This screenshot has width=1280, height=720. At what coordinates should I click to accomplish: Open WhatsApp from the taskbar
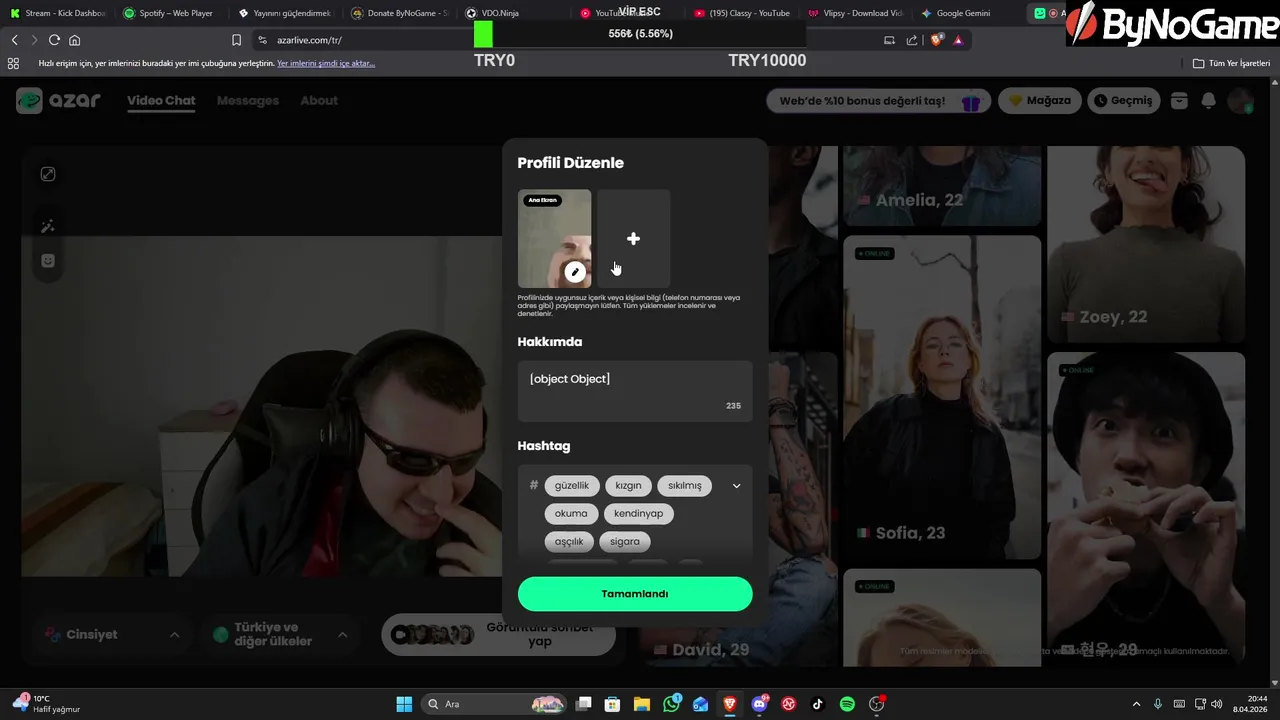(671, 704)
